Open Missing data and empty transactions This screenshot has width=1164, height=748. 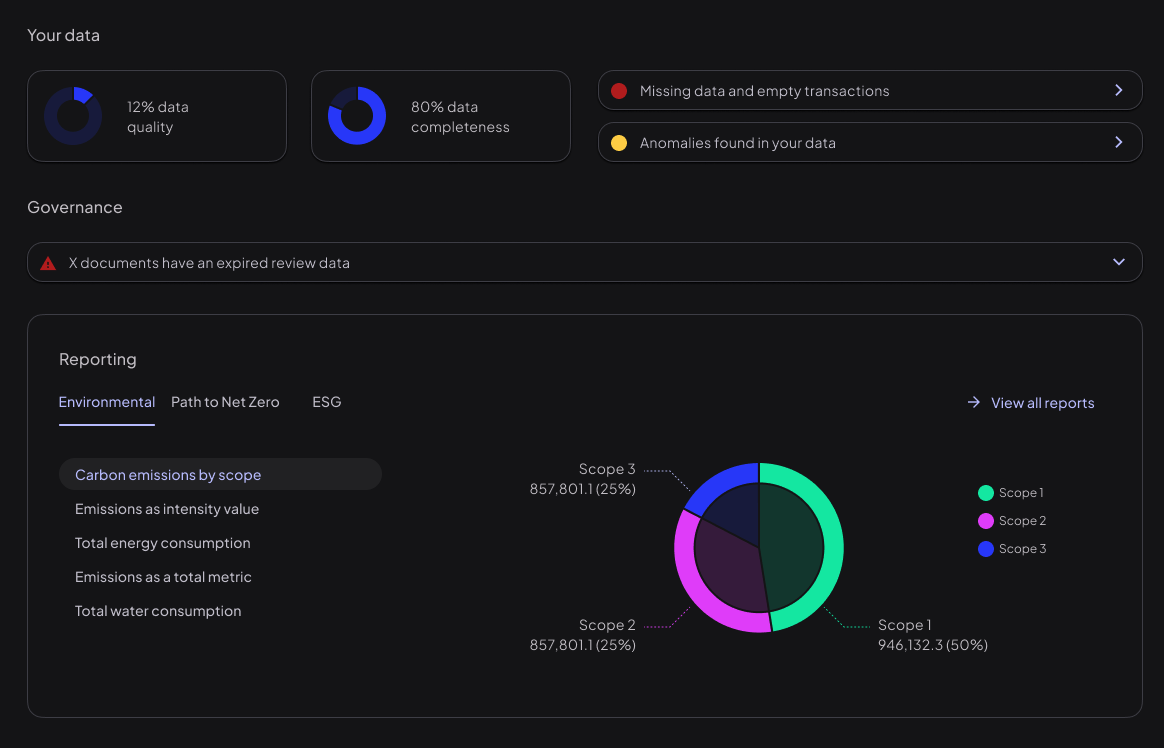[x=870, y=91]
